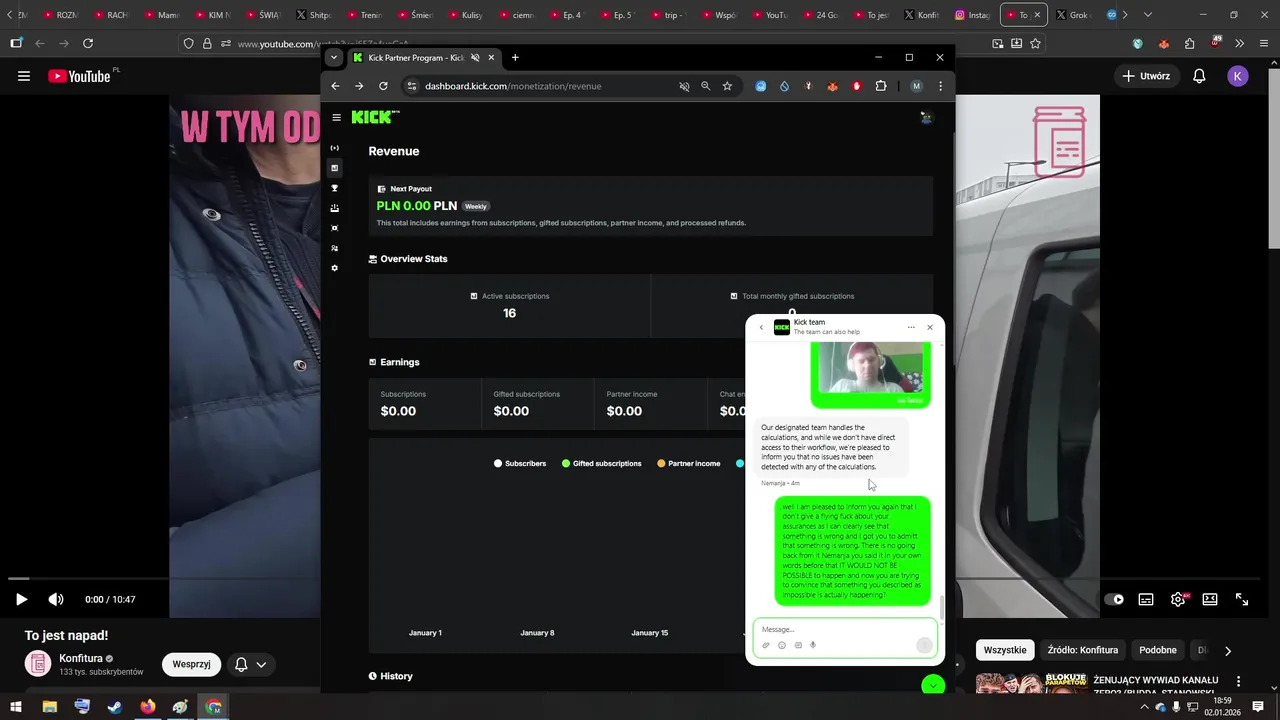Mute the YouTube video volume
The width and height of the screenshot is (1280, 720).
coord(56,599)
